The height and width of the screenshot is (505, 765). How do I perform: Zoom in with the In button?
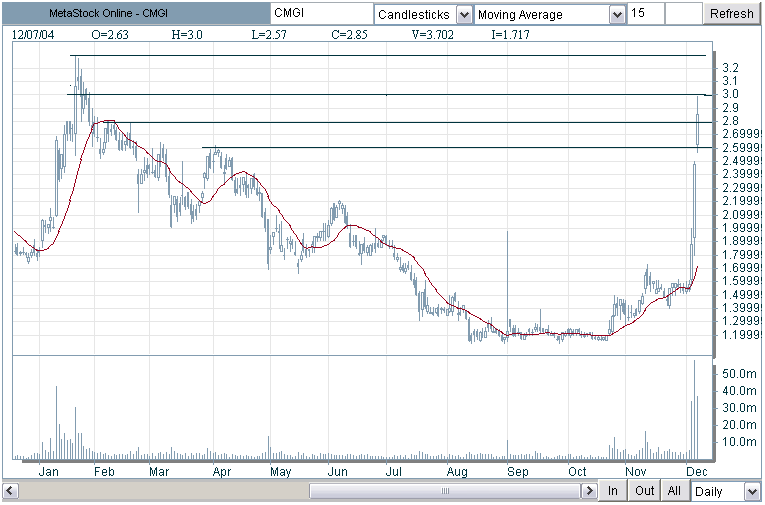tap(612, 491)
